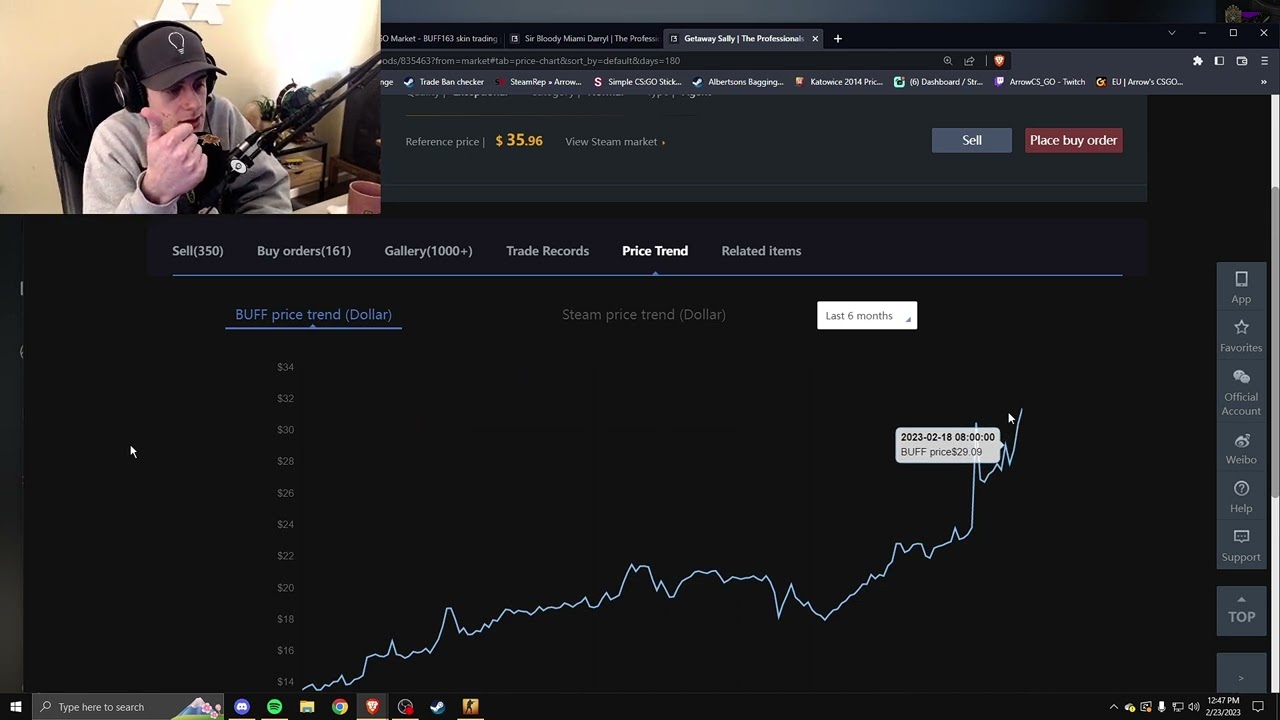Viewport: 1280px width, 720px height.
Task: Open OBS Studio from the taskbar
Action: [x=405, y=707]
